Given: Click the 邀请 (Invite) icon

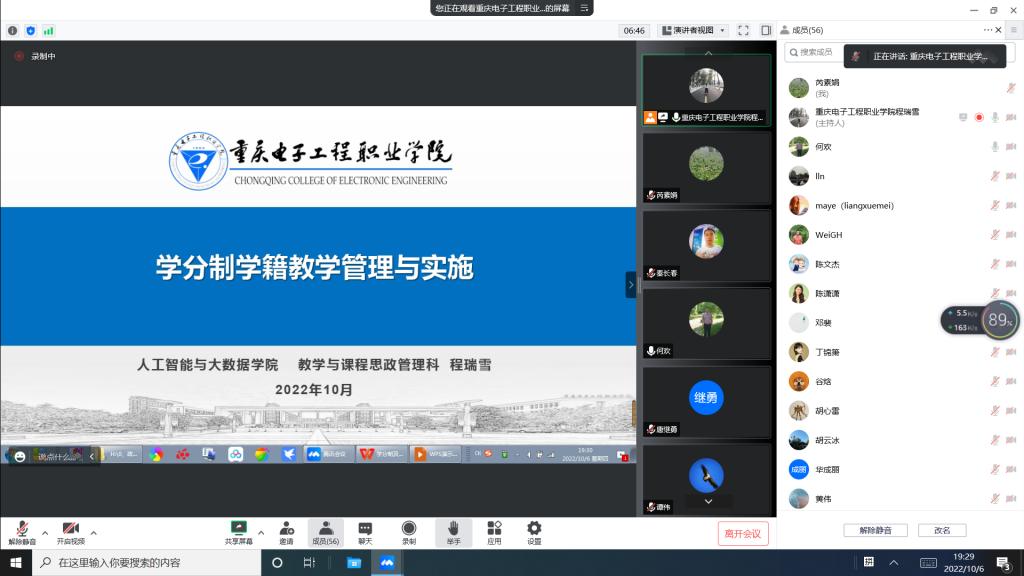Looking at the screenshot, I should pos(286,531).
